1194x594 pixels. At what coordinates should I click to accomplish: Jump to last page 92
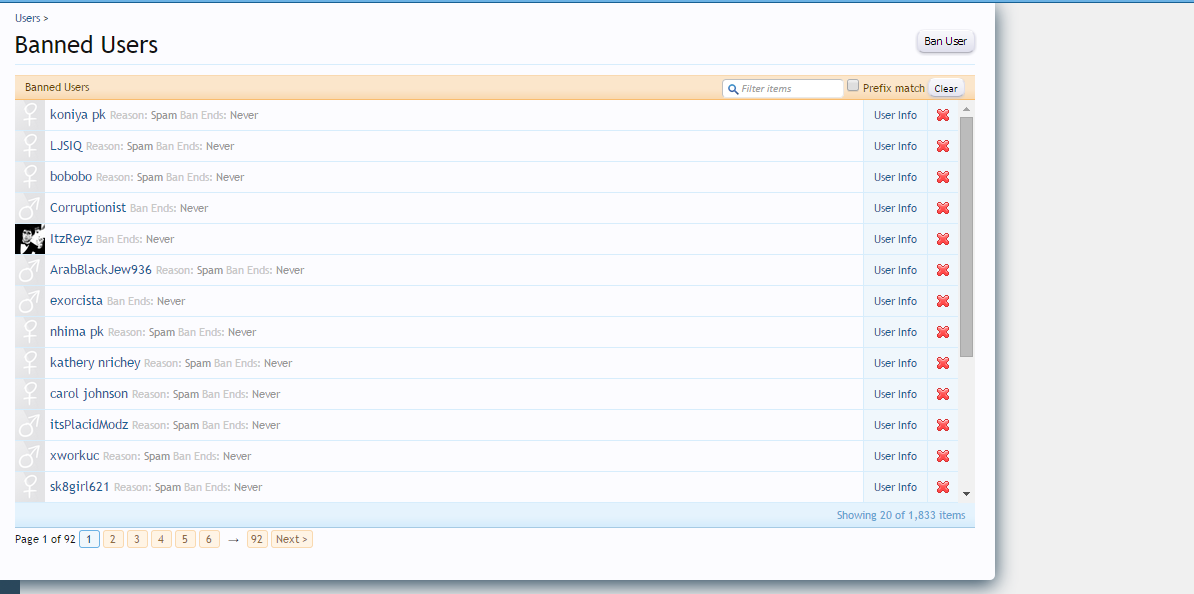[x=257, y=539]
